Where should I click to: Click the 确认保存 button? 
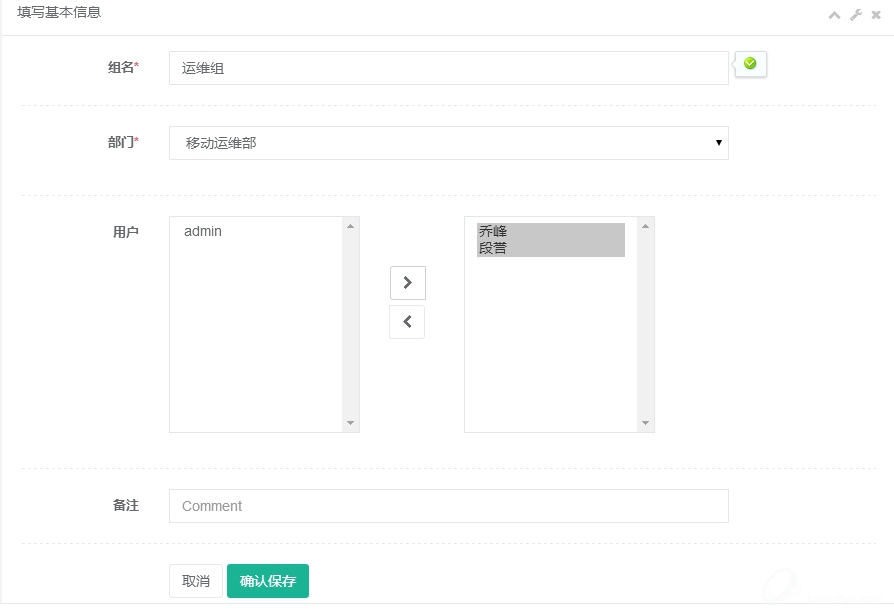click(267, 581)
